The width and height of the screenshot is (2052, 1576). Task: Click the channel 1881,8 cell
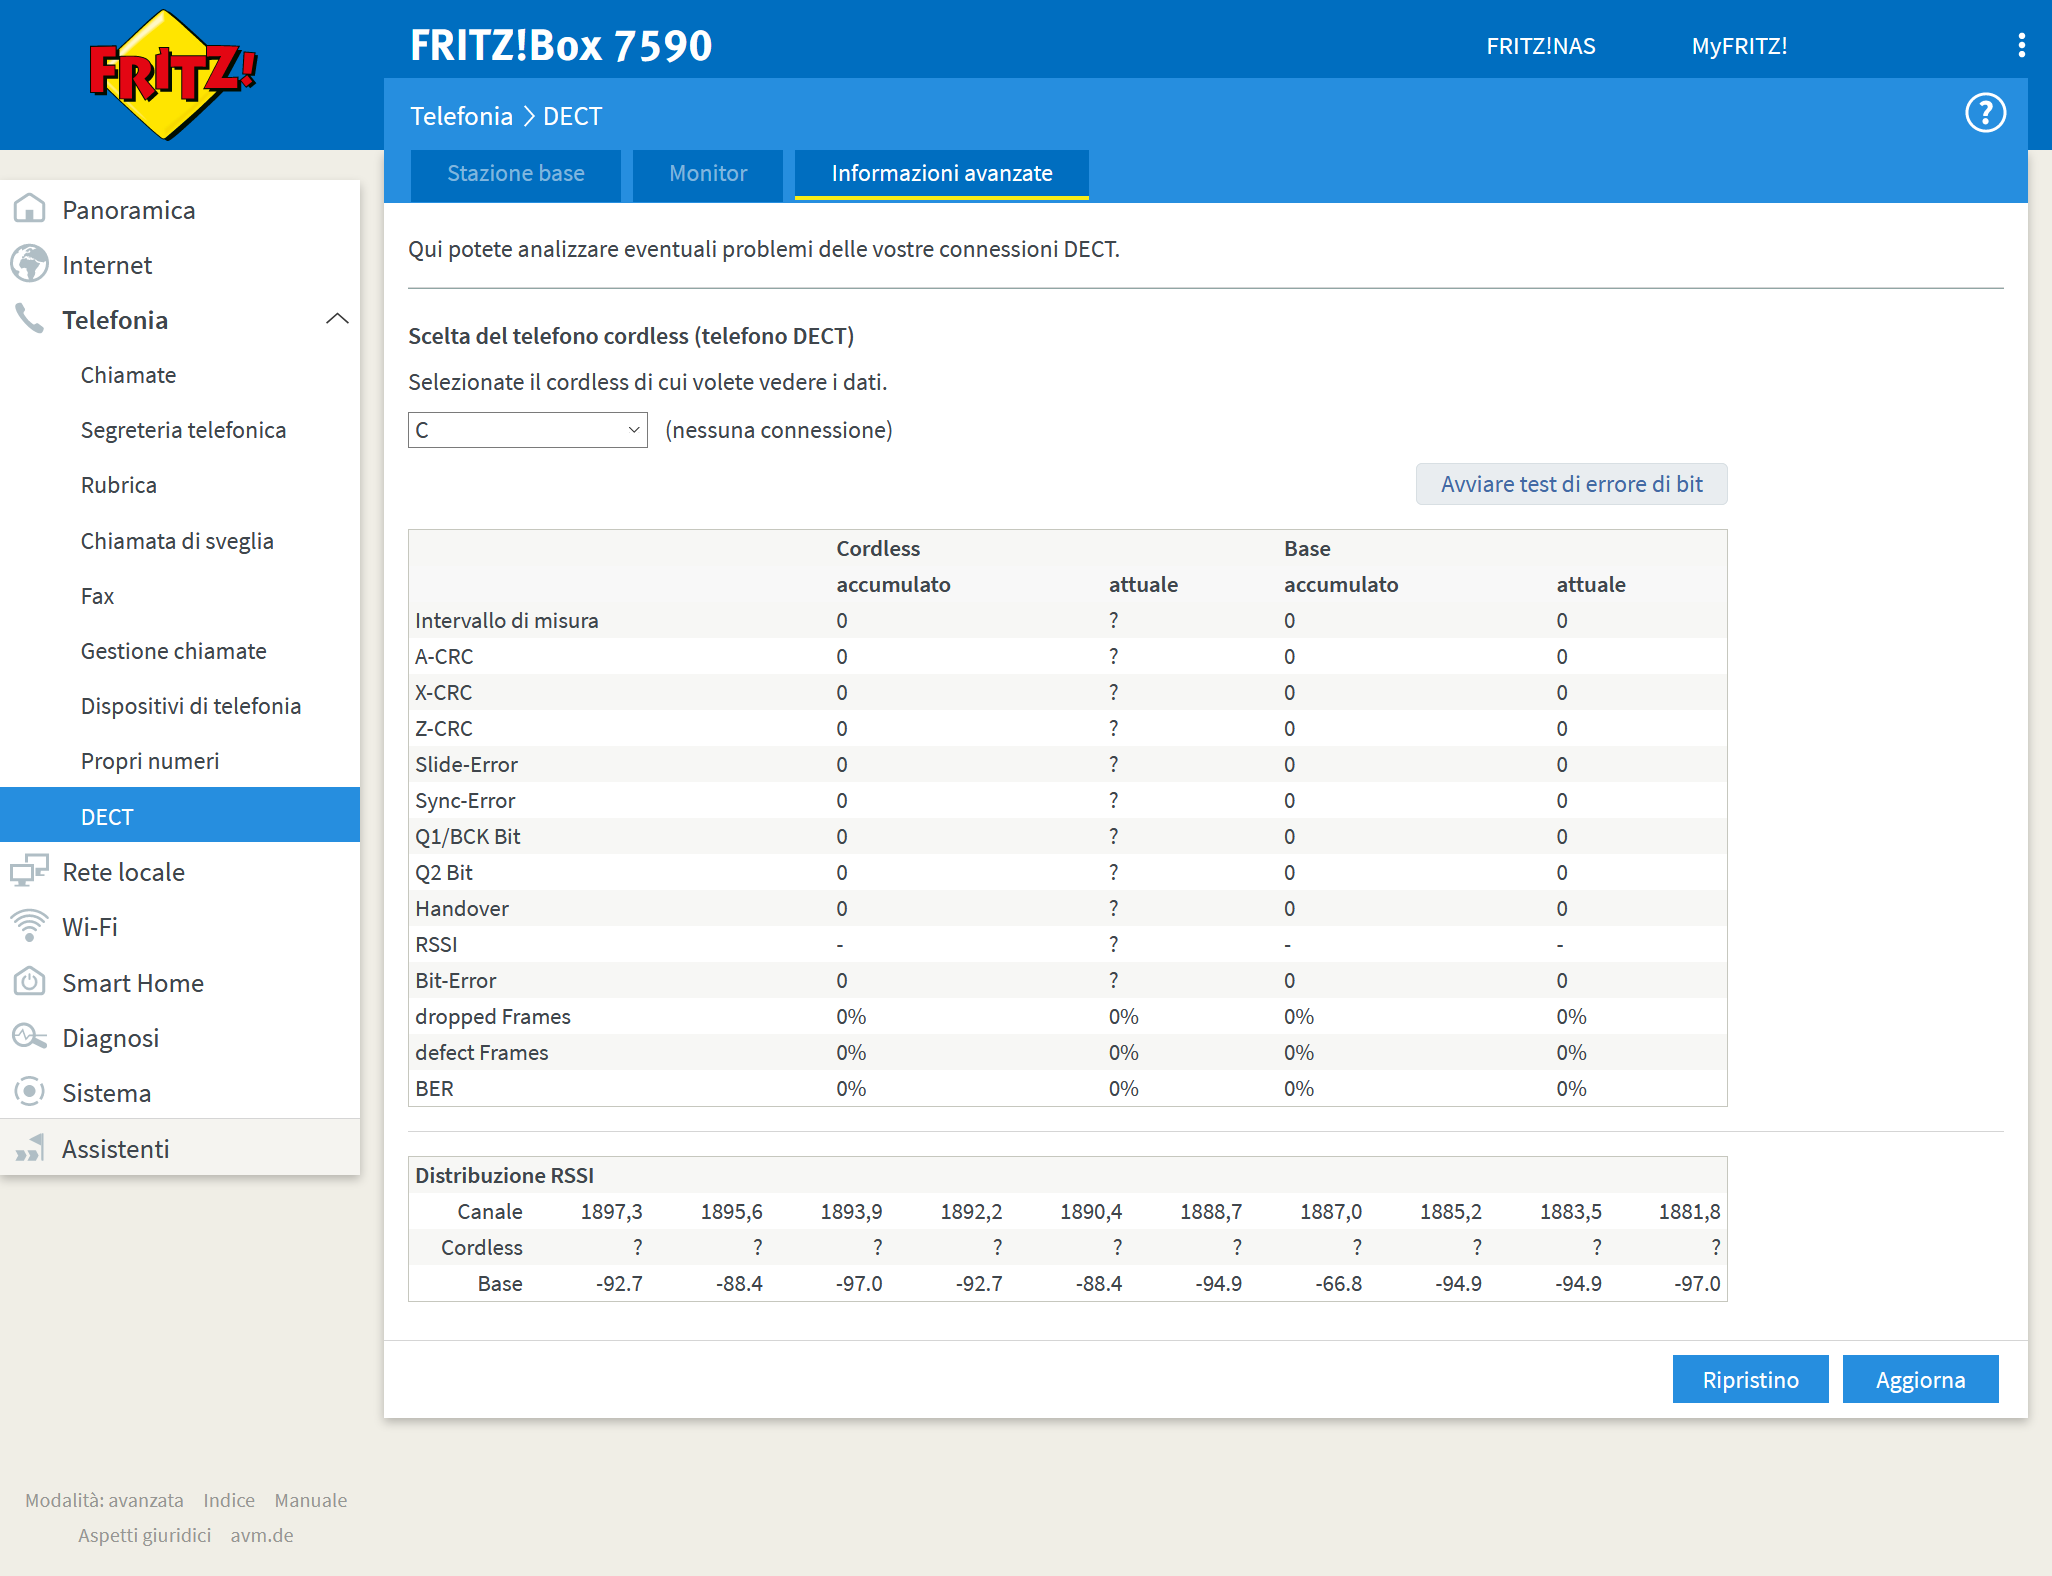1689,1211
